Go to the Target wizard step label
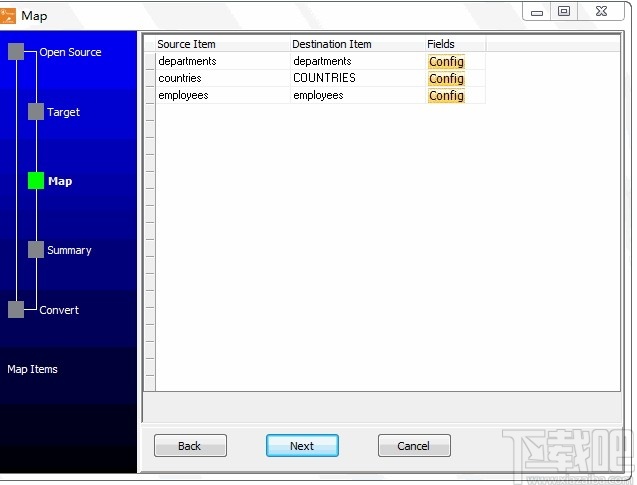 point(63,112)
